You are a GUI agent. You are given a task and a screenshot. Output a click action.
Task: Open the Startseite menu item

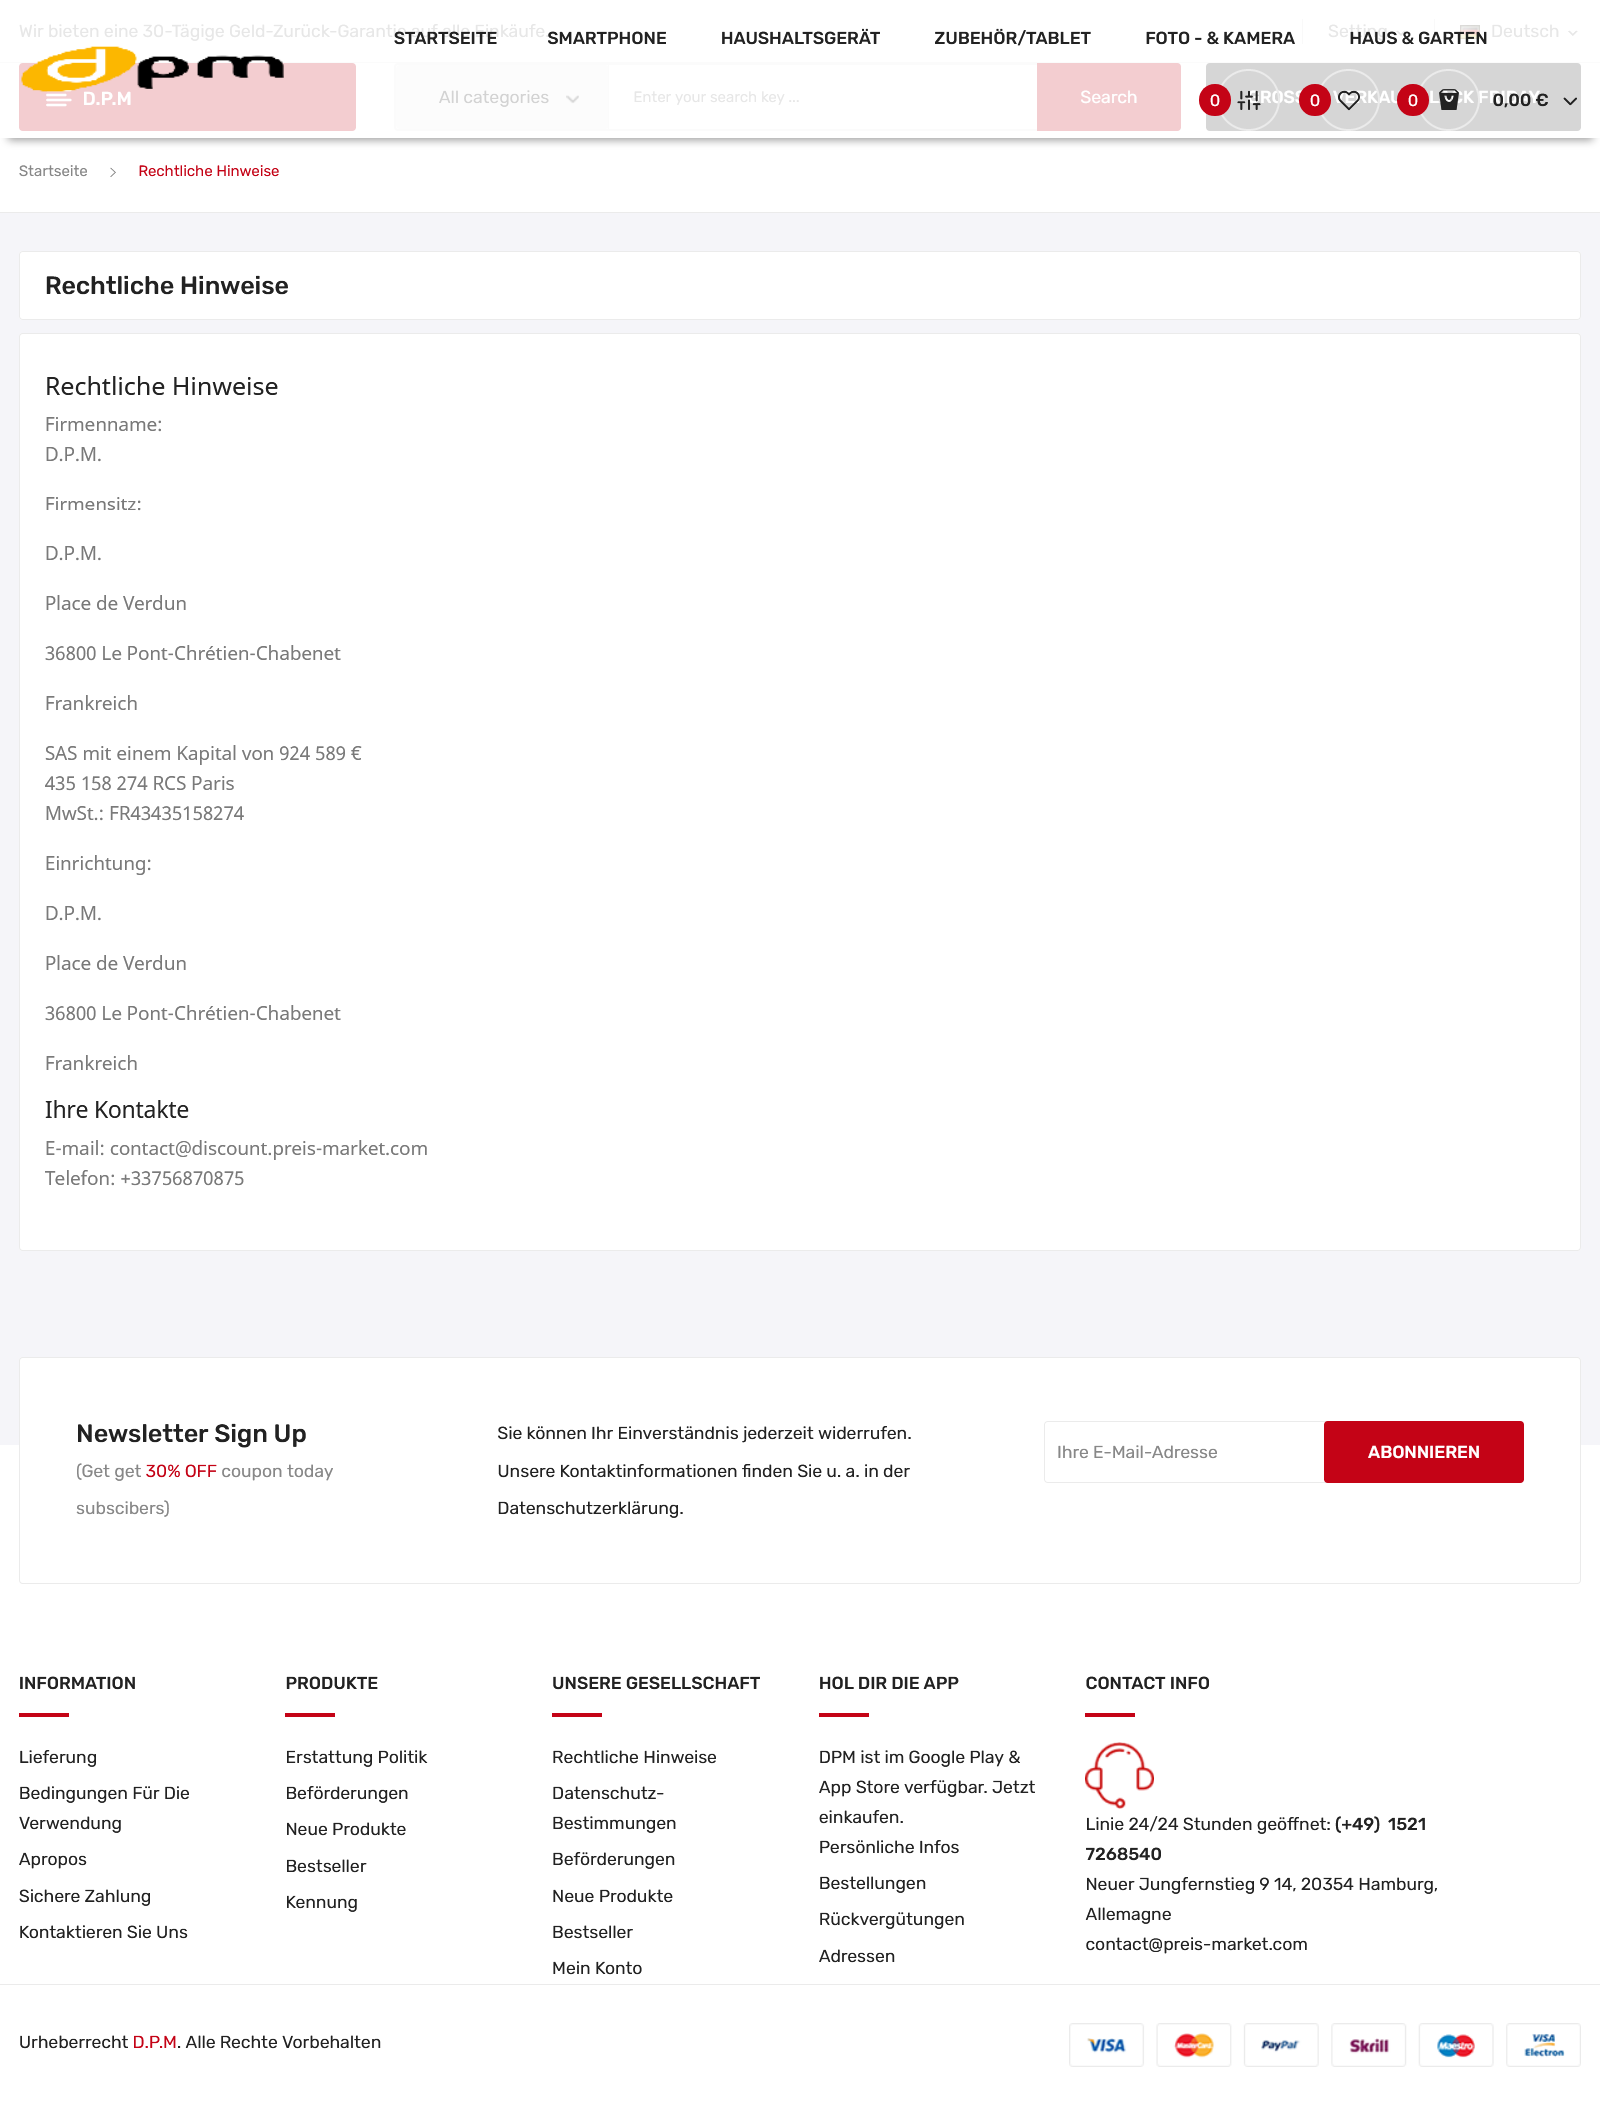(445, 38)
